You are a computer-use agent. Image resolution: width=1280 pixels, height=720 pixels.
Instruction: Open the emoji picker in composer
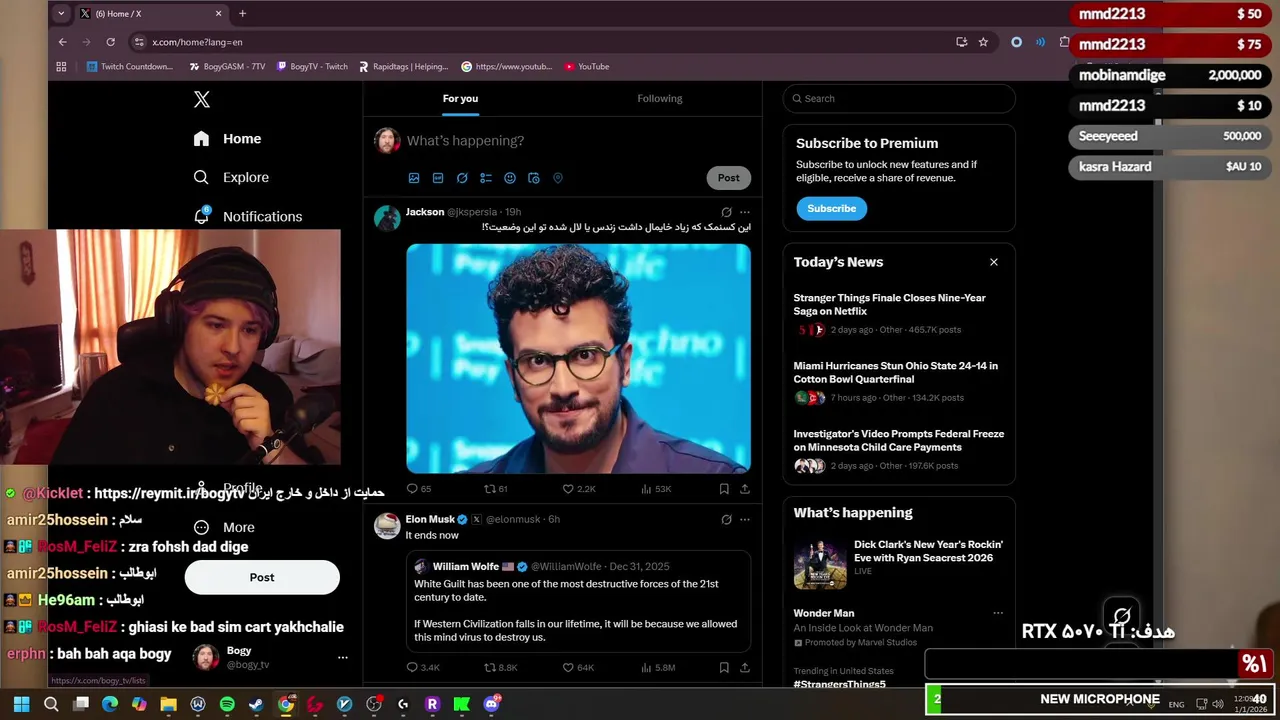coord(510,178)
